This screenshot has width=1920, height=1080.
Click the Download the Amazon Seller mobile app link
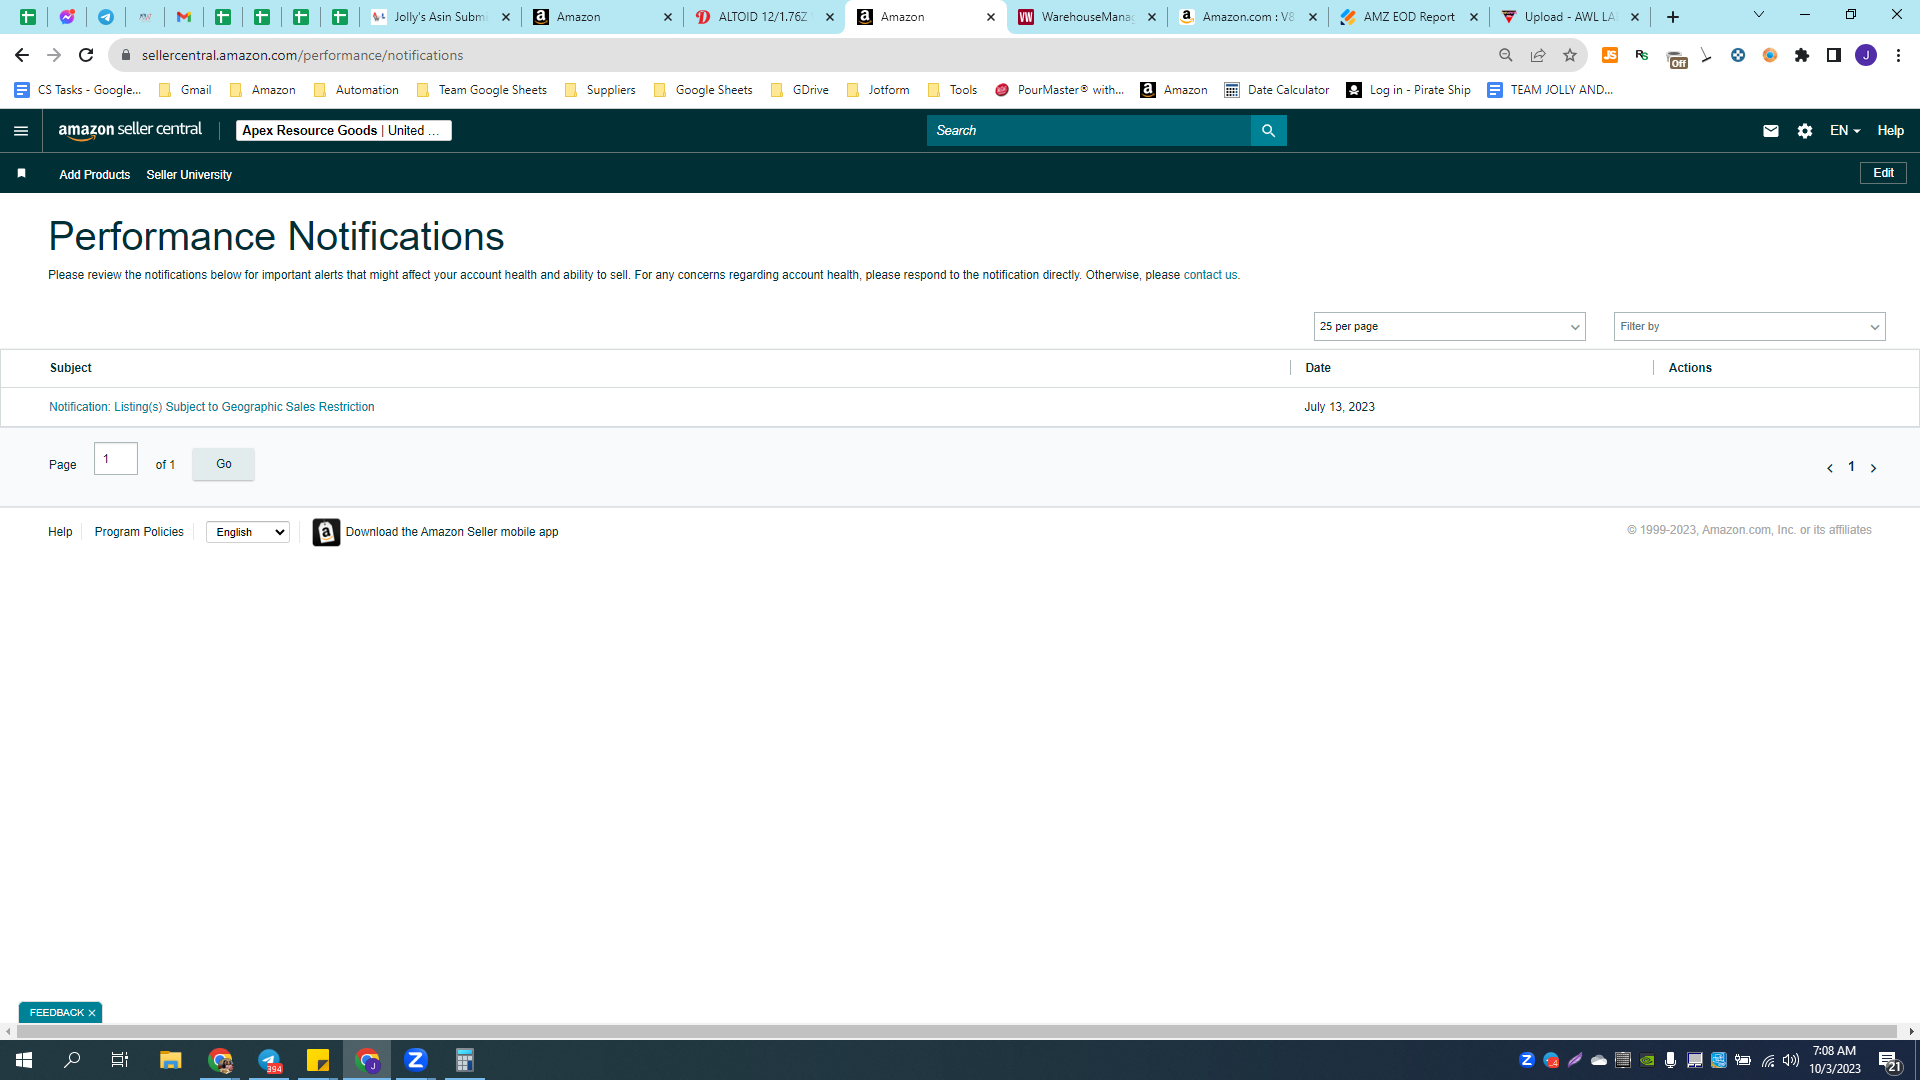pyautogui.click(x=452, y=532)
